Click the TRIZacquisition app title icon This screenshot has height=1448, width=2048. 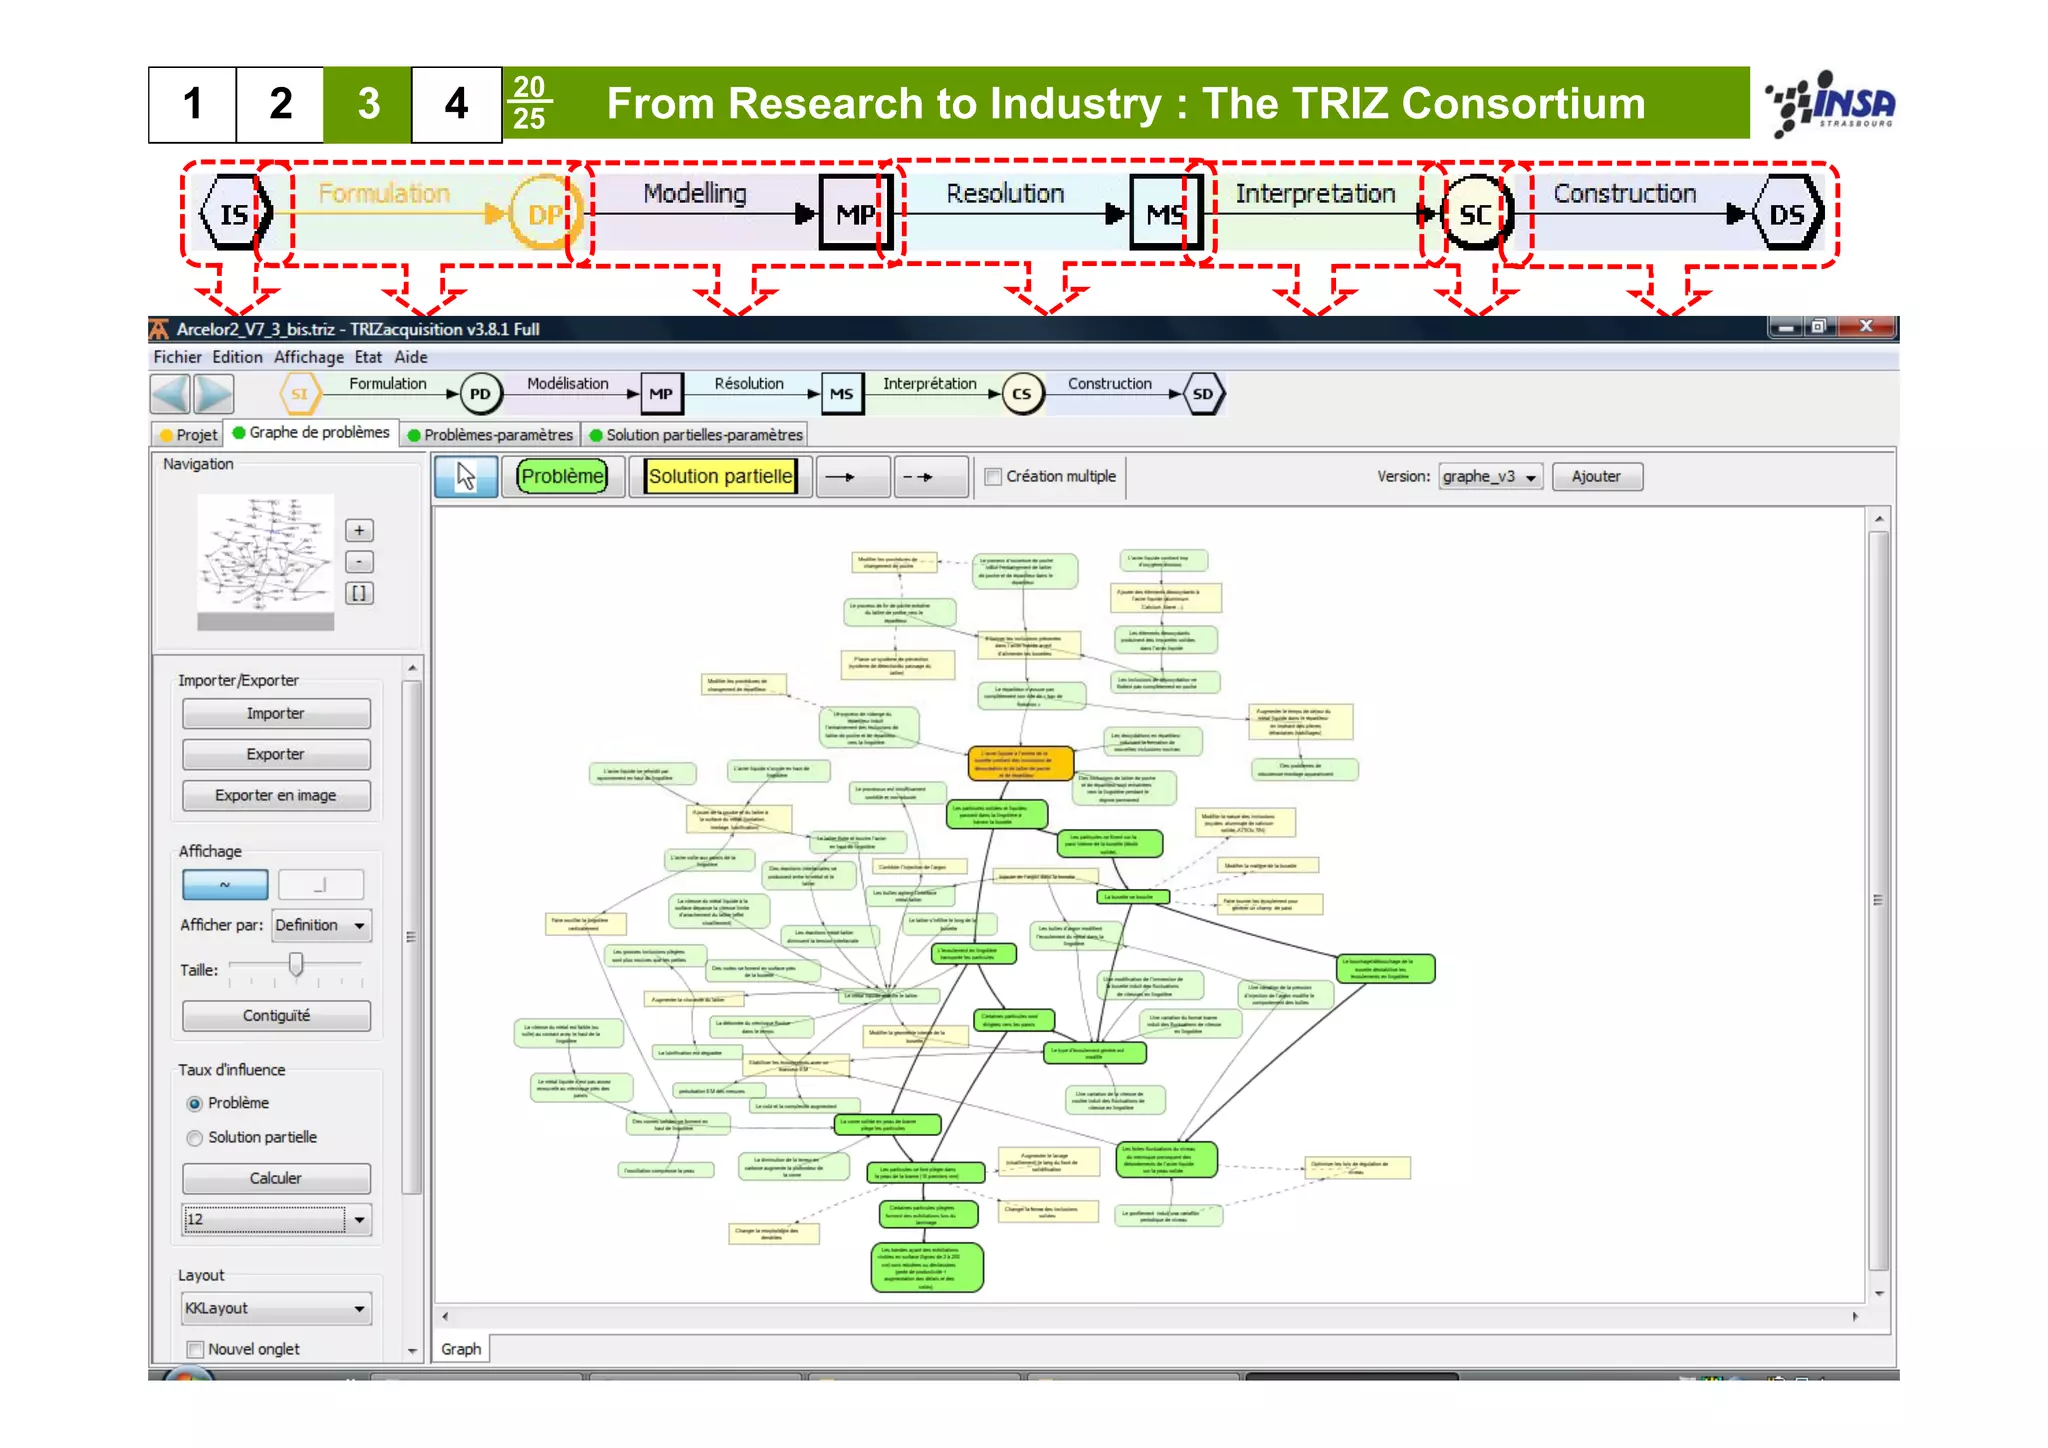159,329
